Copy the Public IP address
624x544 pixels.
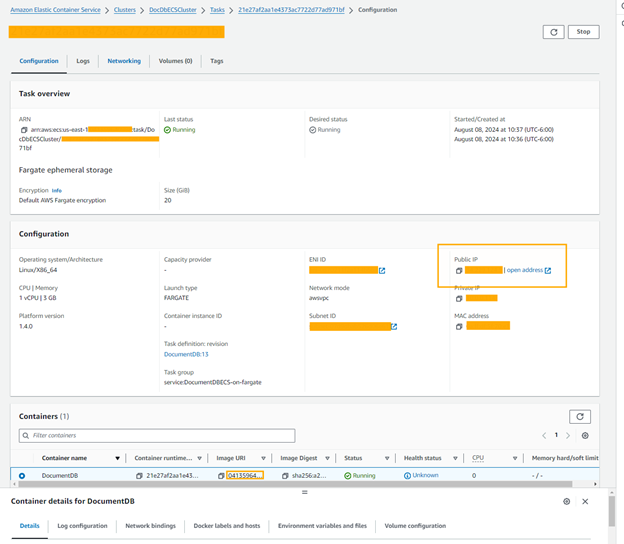[x=459, y=271]
